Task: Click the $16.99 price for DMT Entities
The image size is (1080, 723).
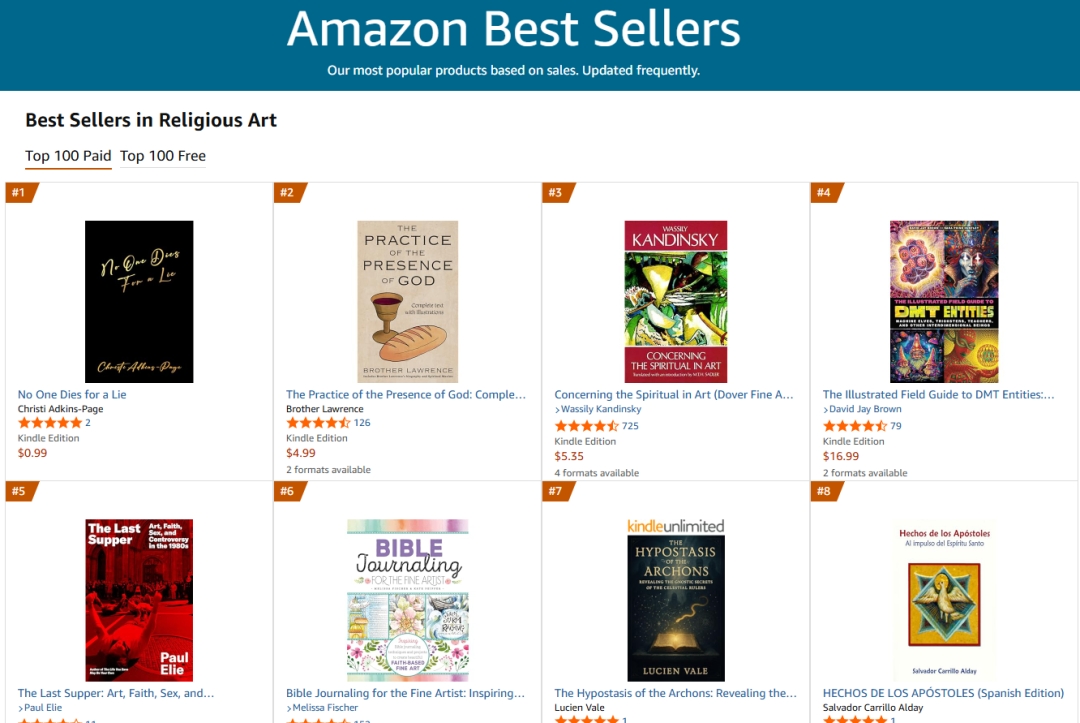Action: tap(840, 457)
